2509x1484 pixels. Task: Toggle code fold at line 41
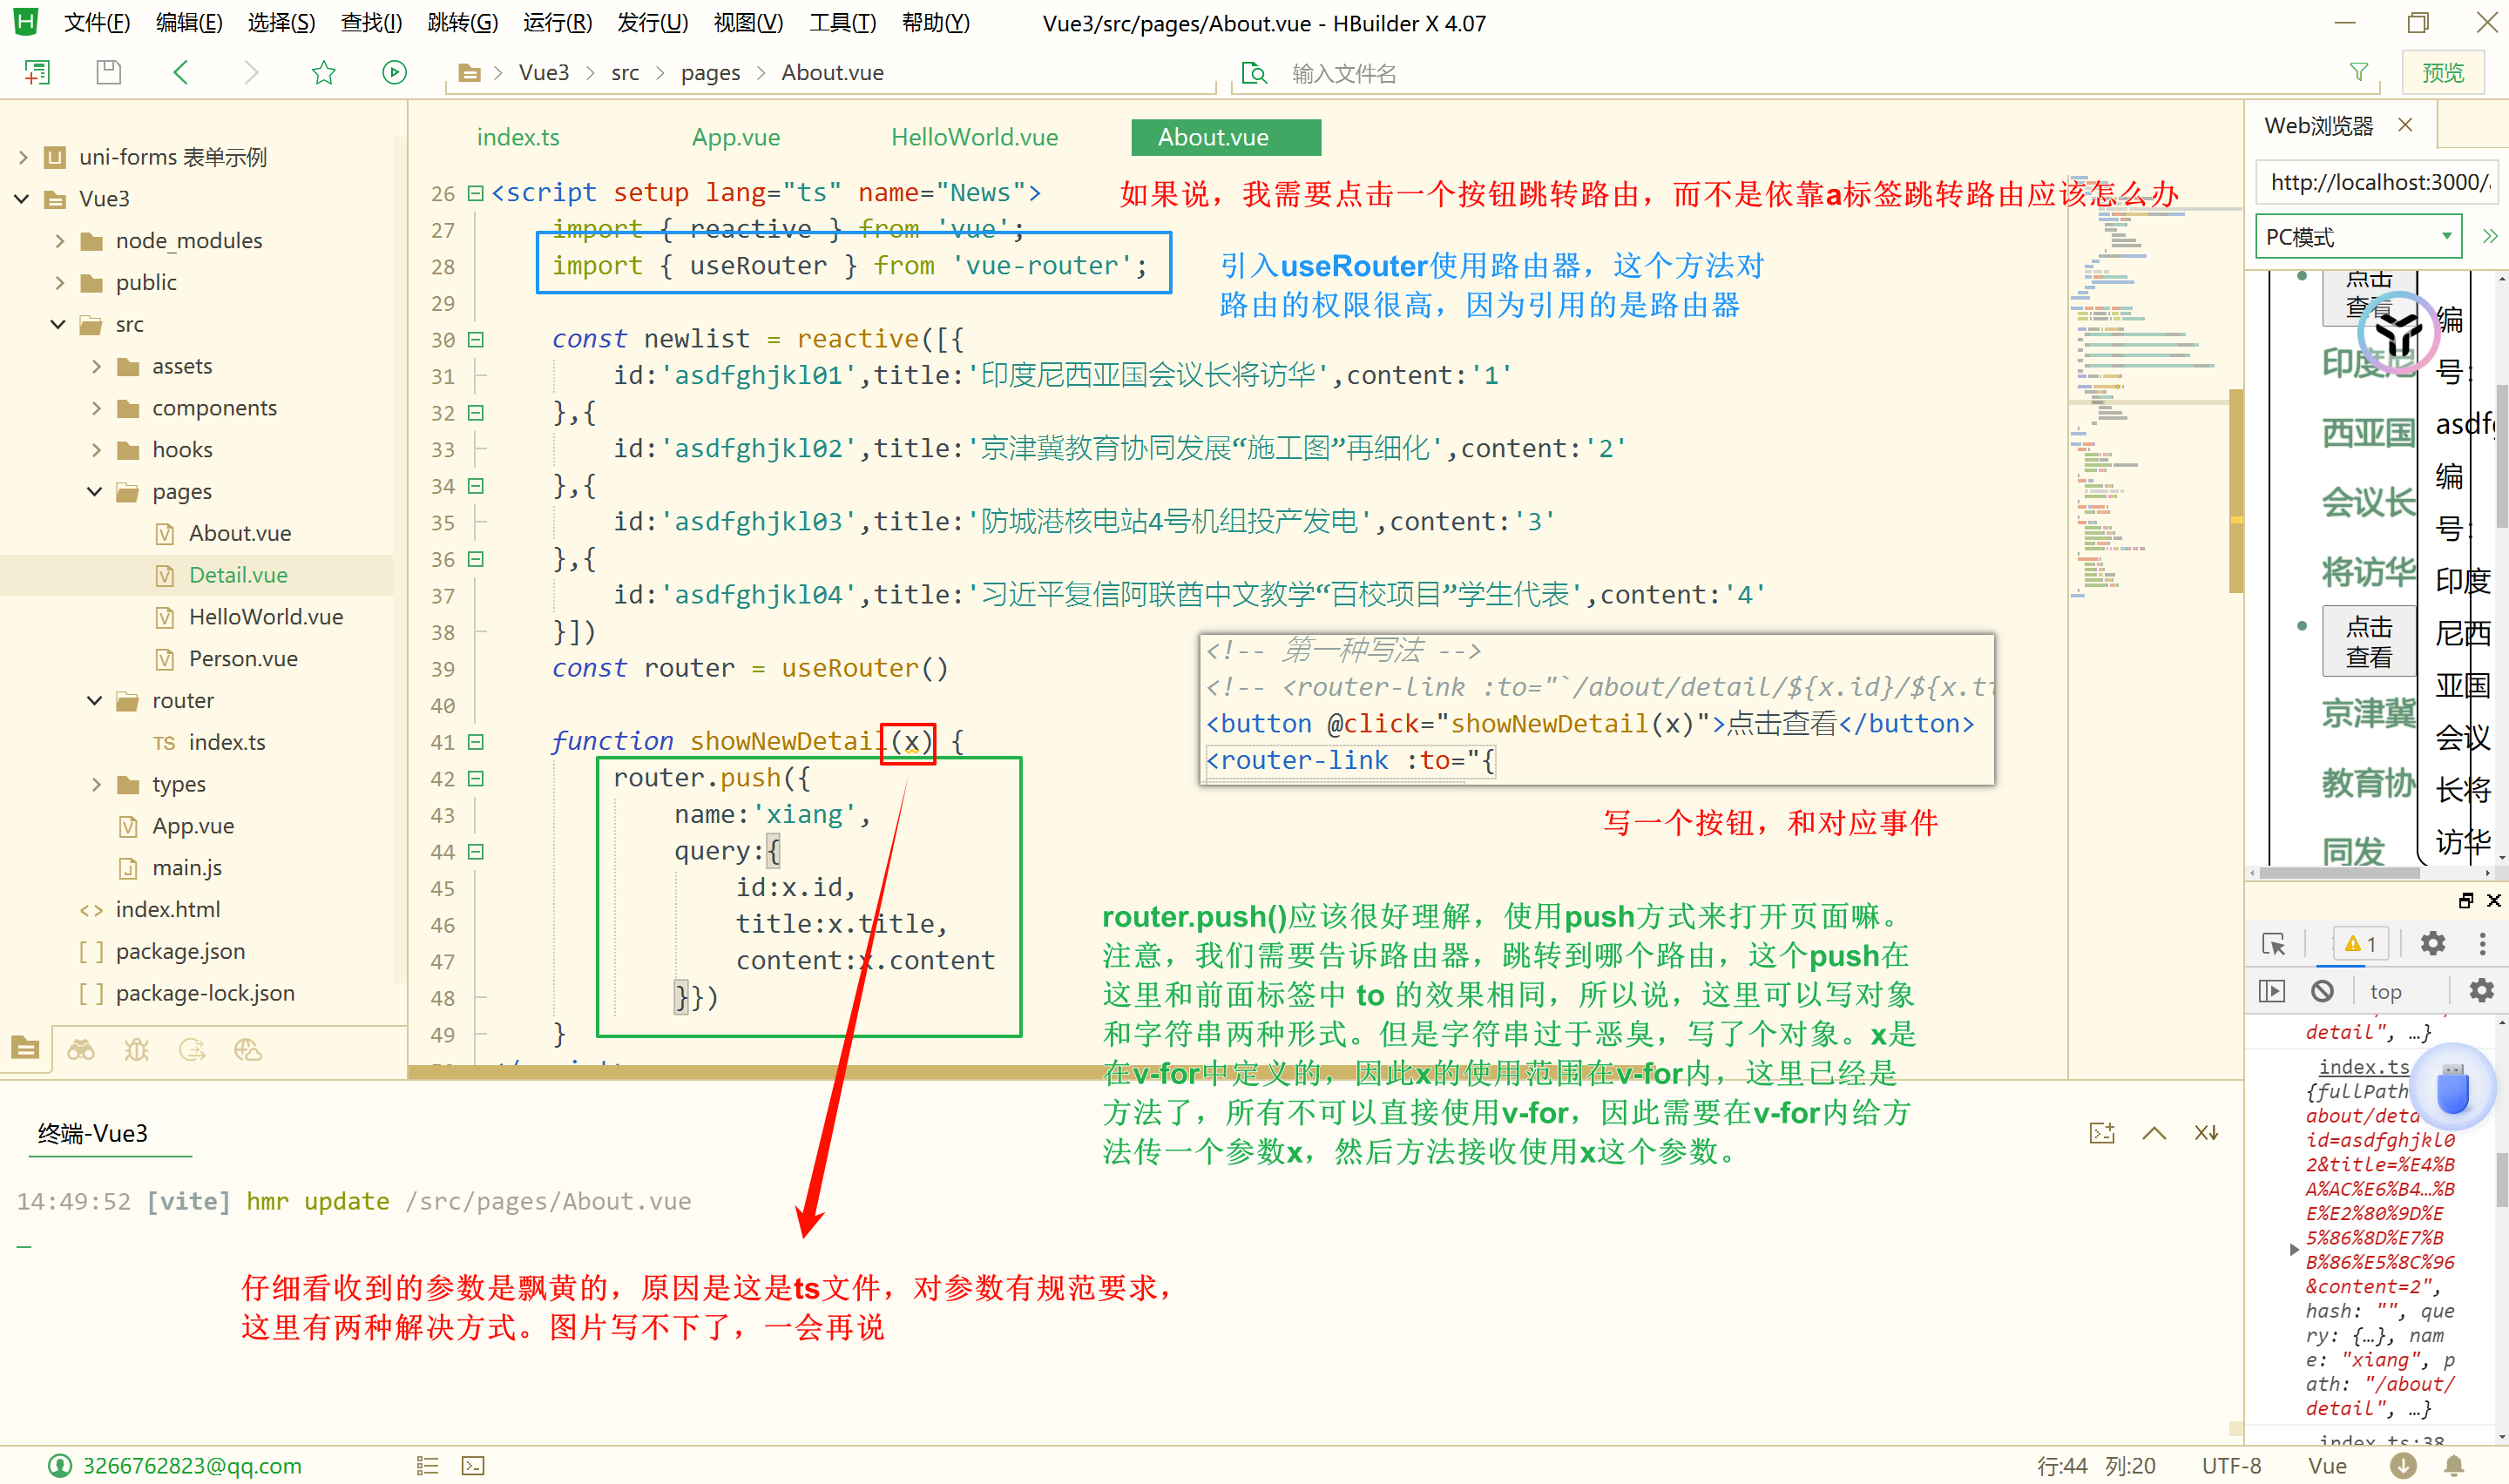click(476, 742)
